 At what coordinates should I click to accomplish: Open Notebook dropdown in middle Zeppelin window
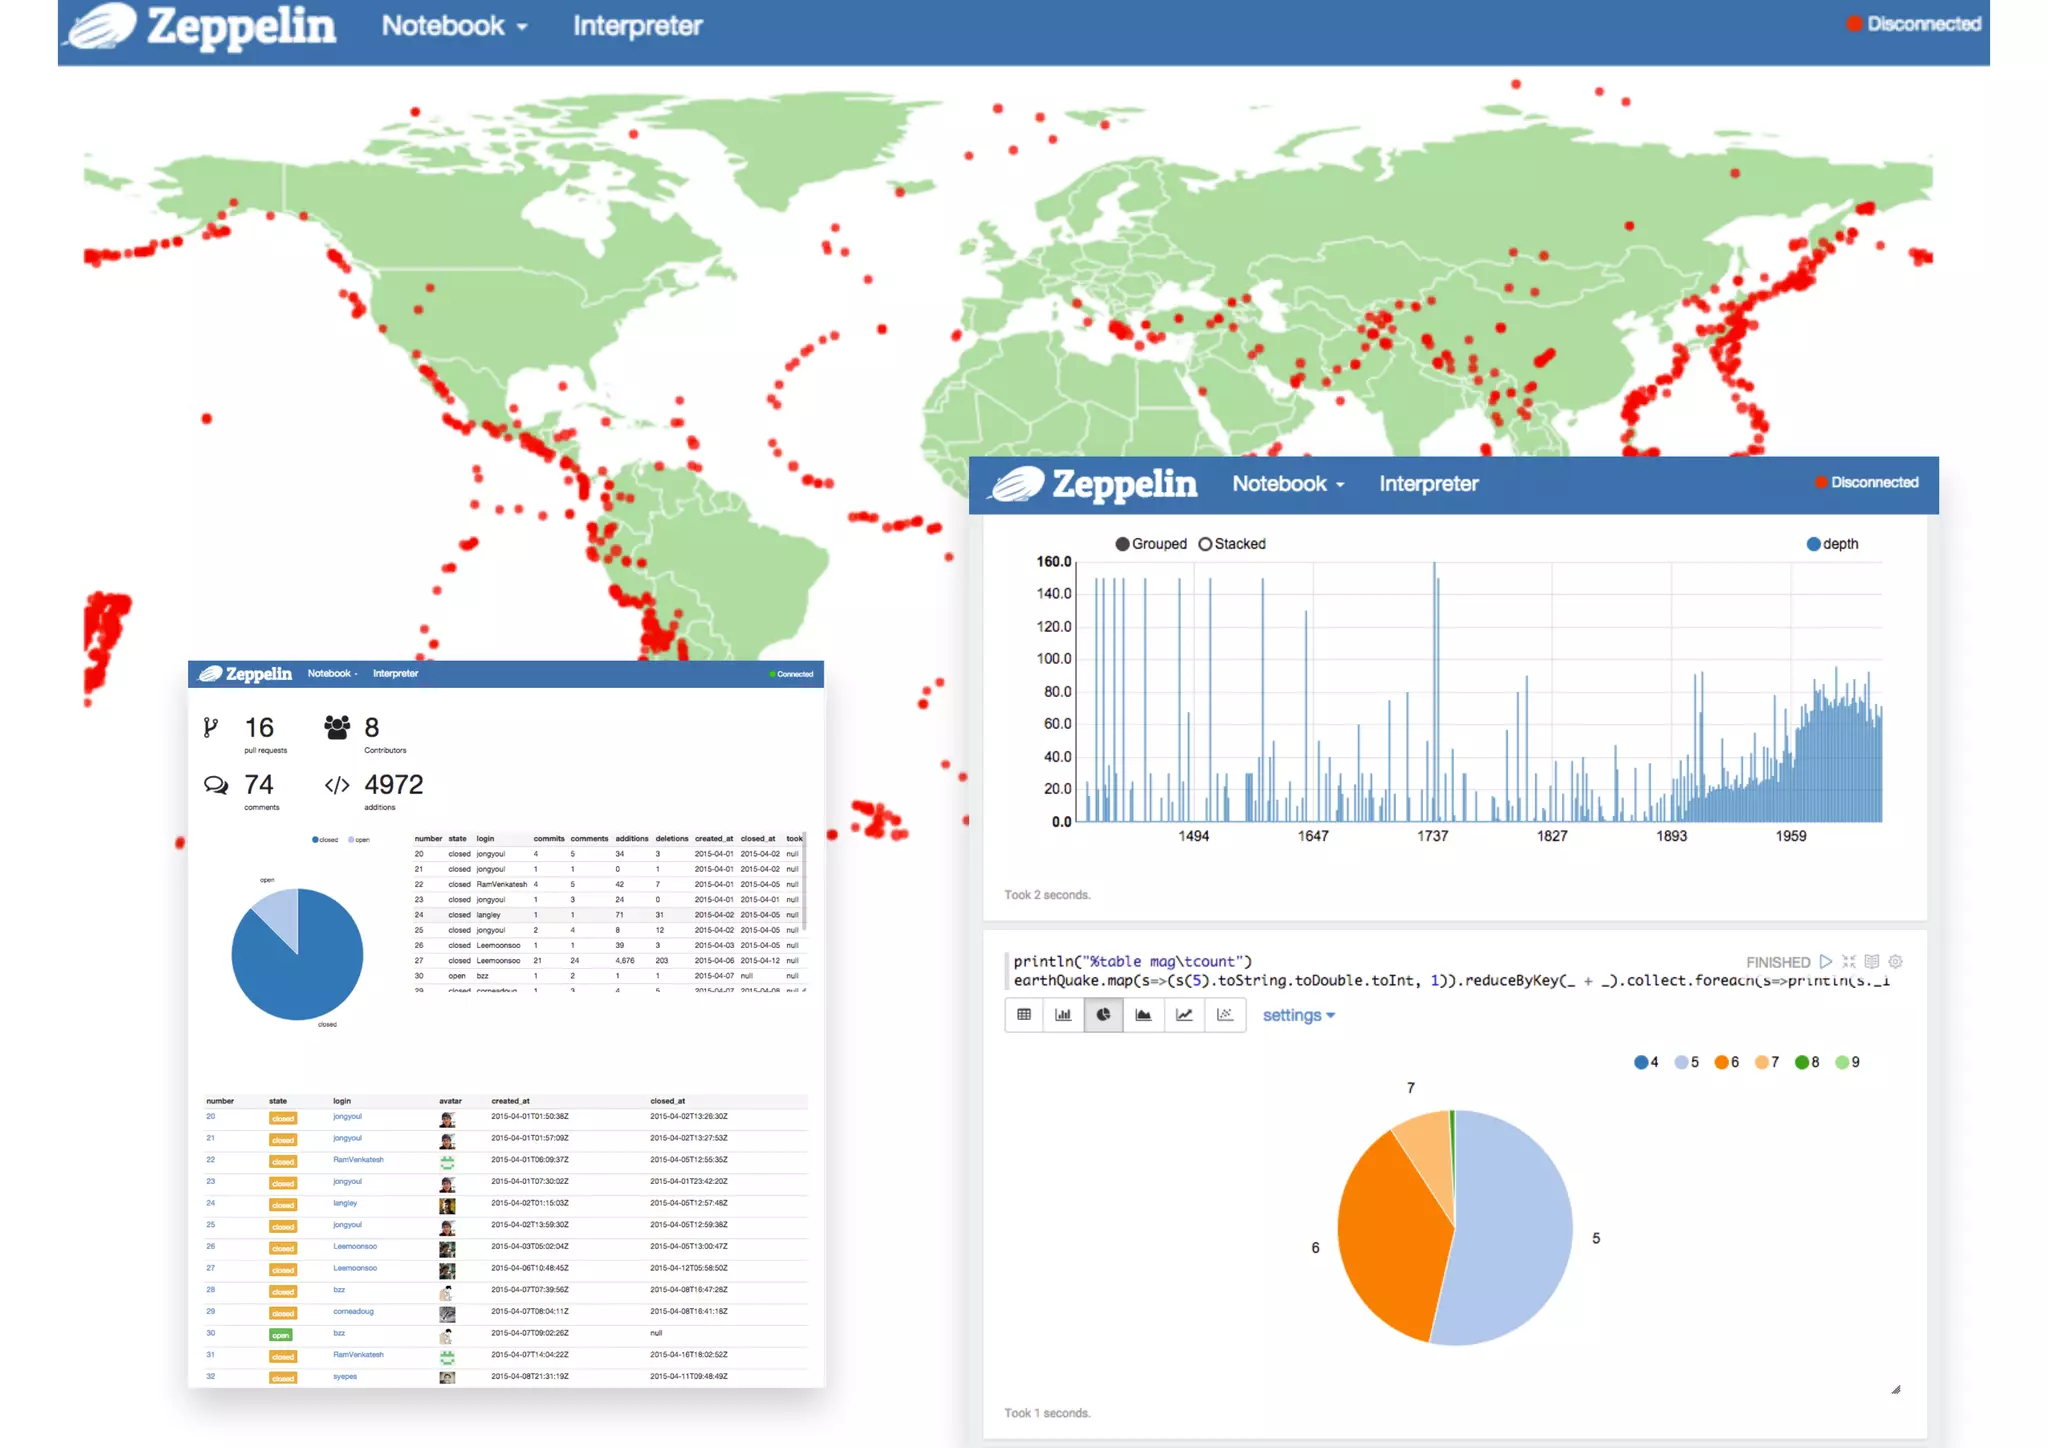pyautogui.click(x=1287, y=484)
